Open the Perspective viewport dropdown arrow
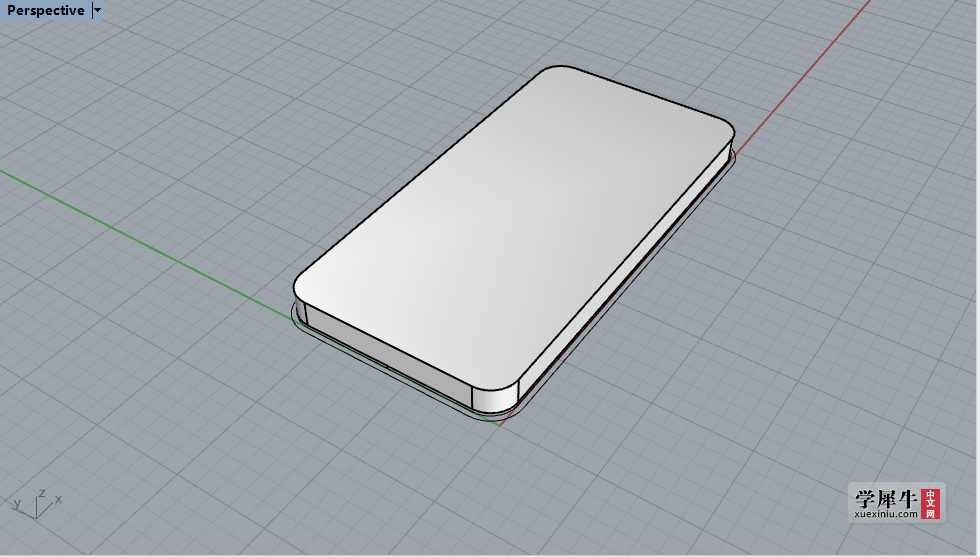This screenshot has height=557, width=980. pyautogui.click(x=97, y=10)
